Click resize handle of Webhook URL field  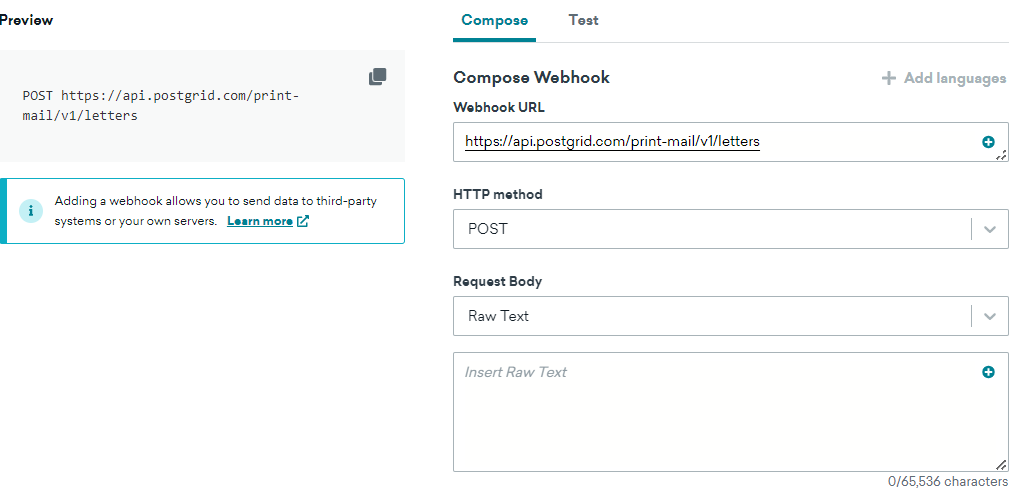click(1001, 155)
